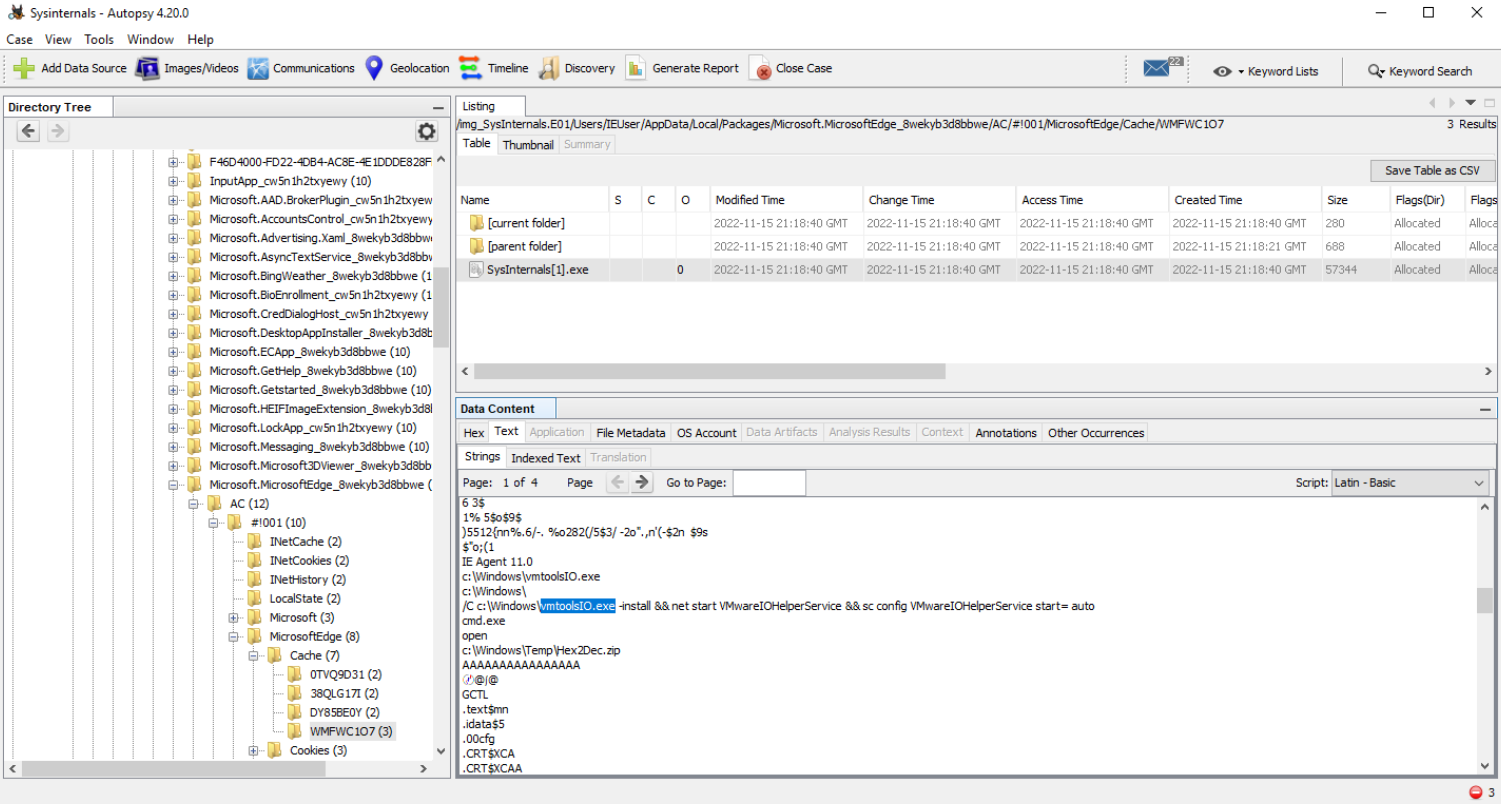Image resolution: width=1501 pixels, height=804 pixels.
Task: Click the "IE Agent 11.0" string line
Action: coord(497,562)
